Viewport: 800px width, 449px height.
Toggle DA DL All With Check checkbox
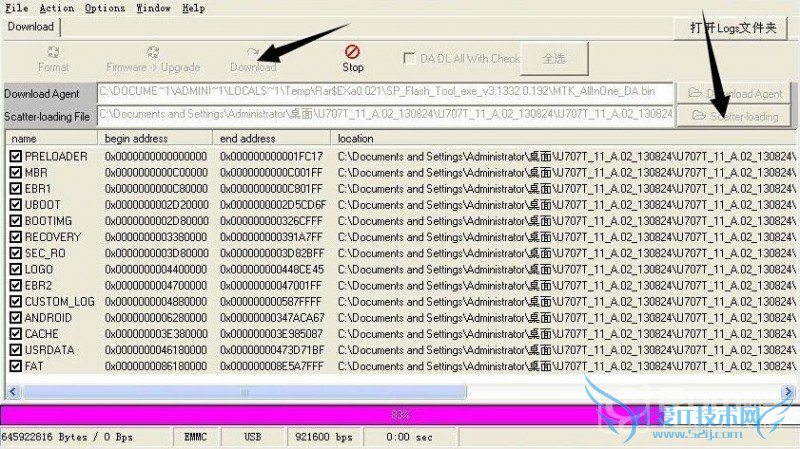point(409,58)
